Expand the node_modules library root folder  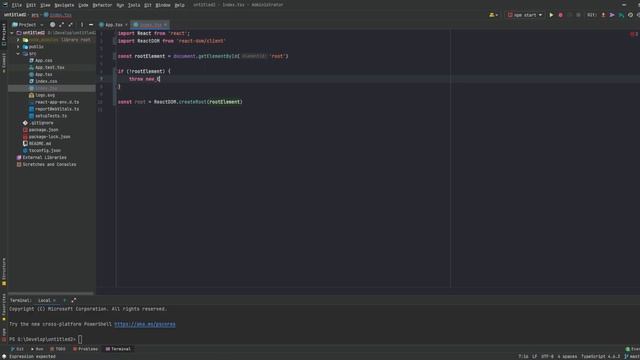click(18, 40)
